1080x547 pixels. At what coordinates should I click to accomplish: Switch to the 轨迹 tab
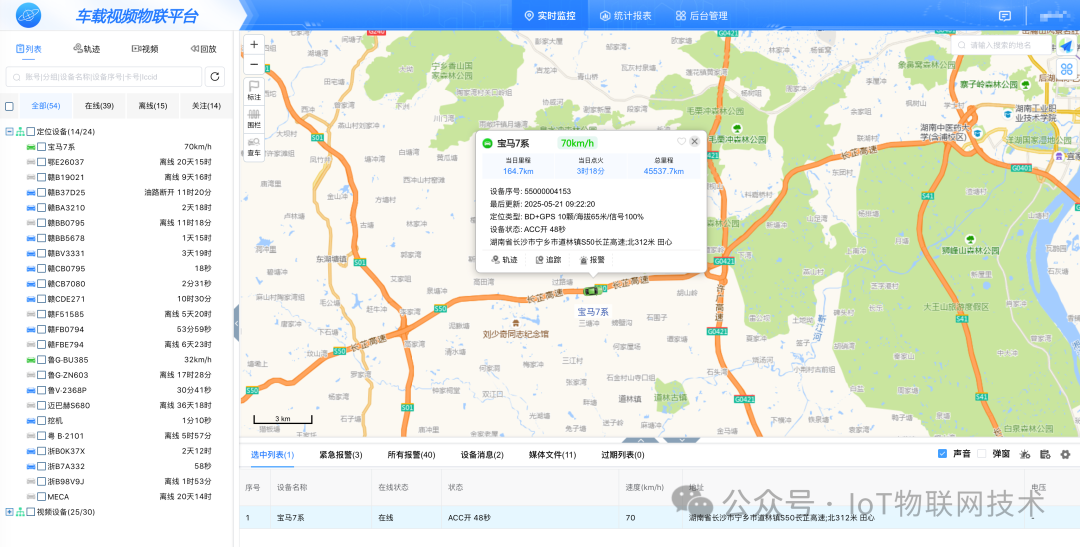click(86, 49)
